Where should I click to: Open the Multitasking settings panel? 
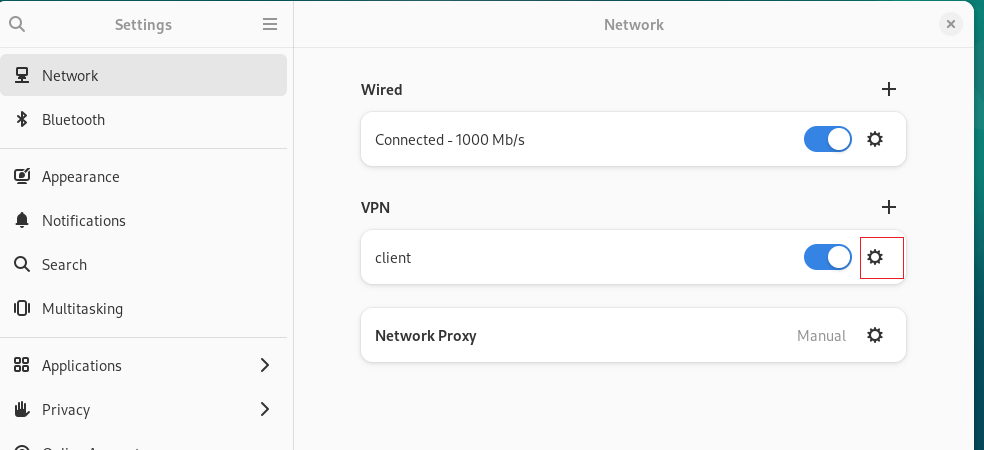tap(144, 308)
